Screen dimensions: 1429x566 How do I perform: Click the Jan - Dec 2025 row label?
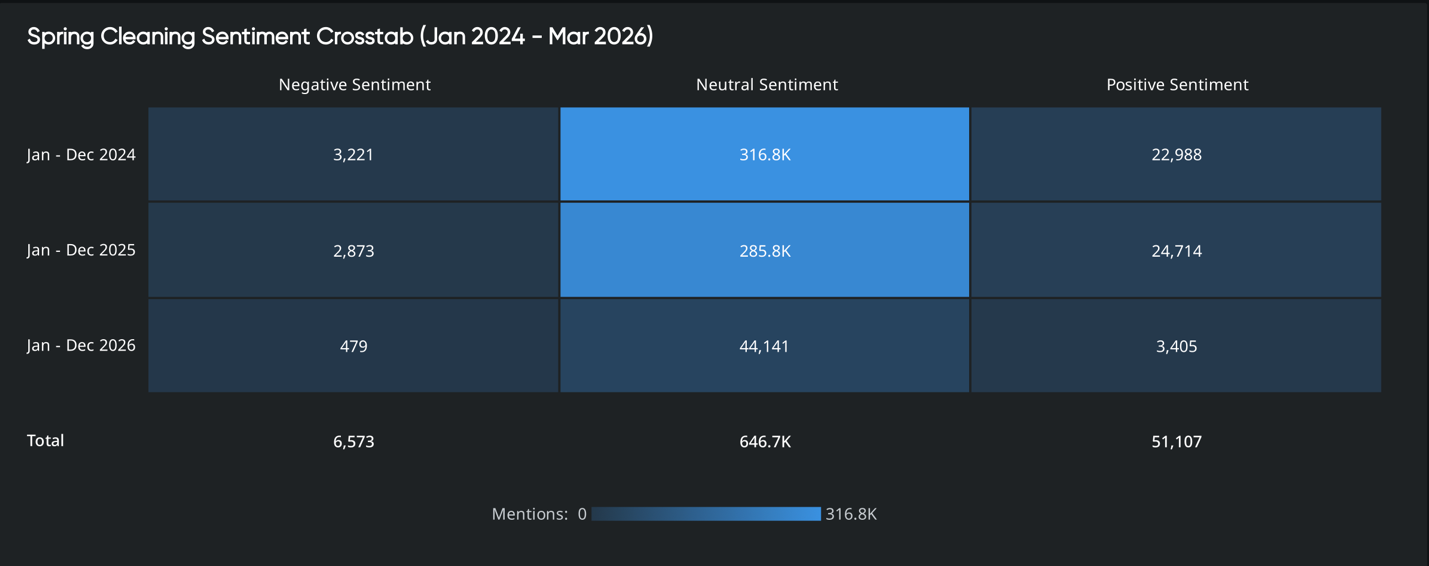tap(81, 250)
